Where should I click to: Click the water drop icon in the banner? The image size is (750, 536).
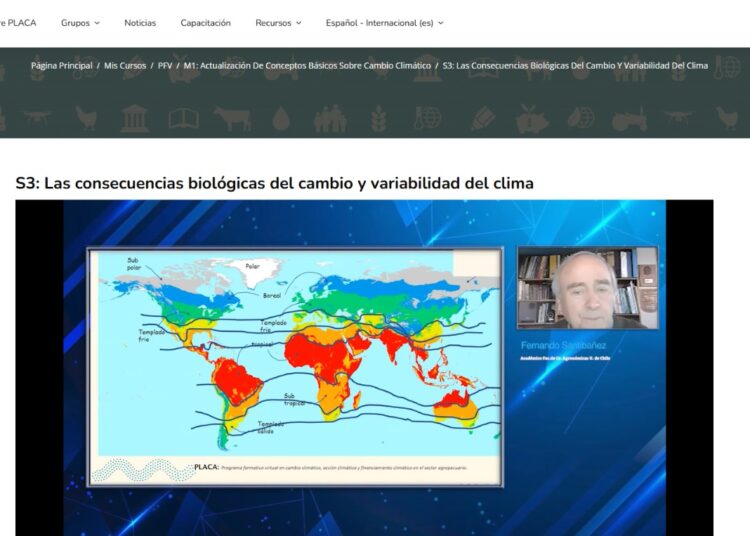click(x=283, y=119)
